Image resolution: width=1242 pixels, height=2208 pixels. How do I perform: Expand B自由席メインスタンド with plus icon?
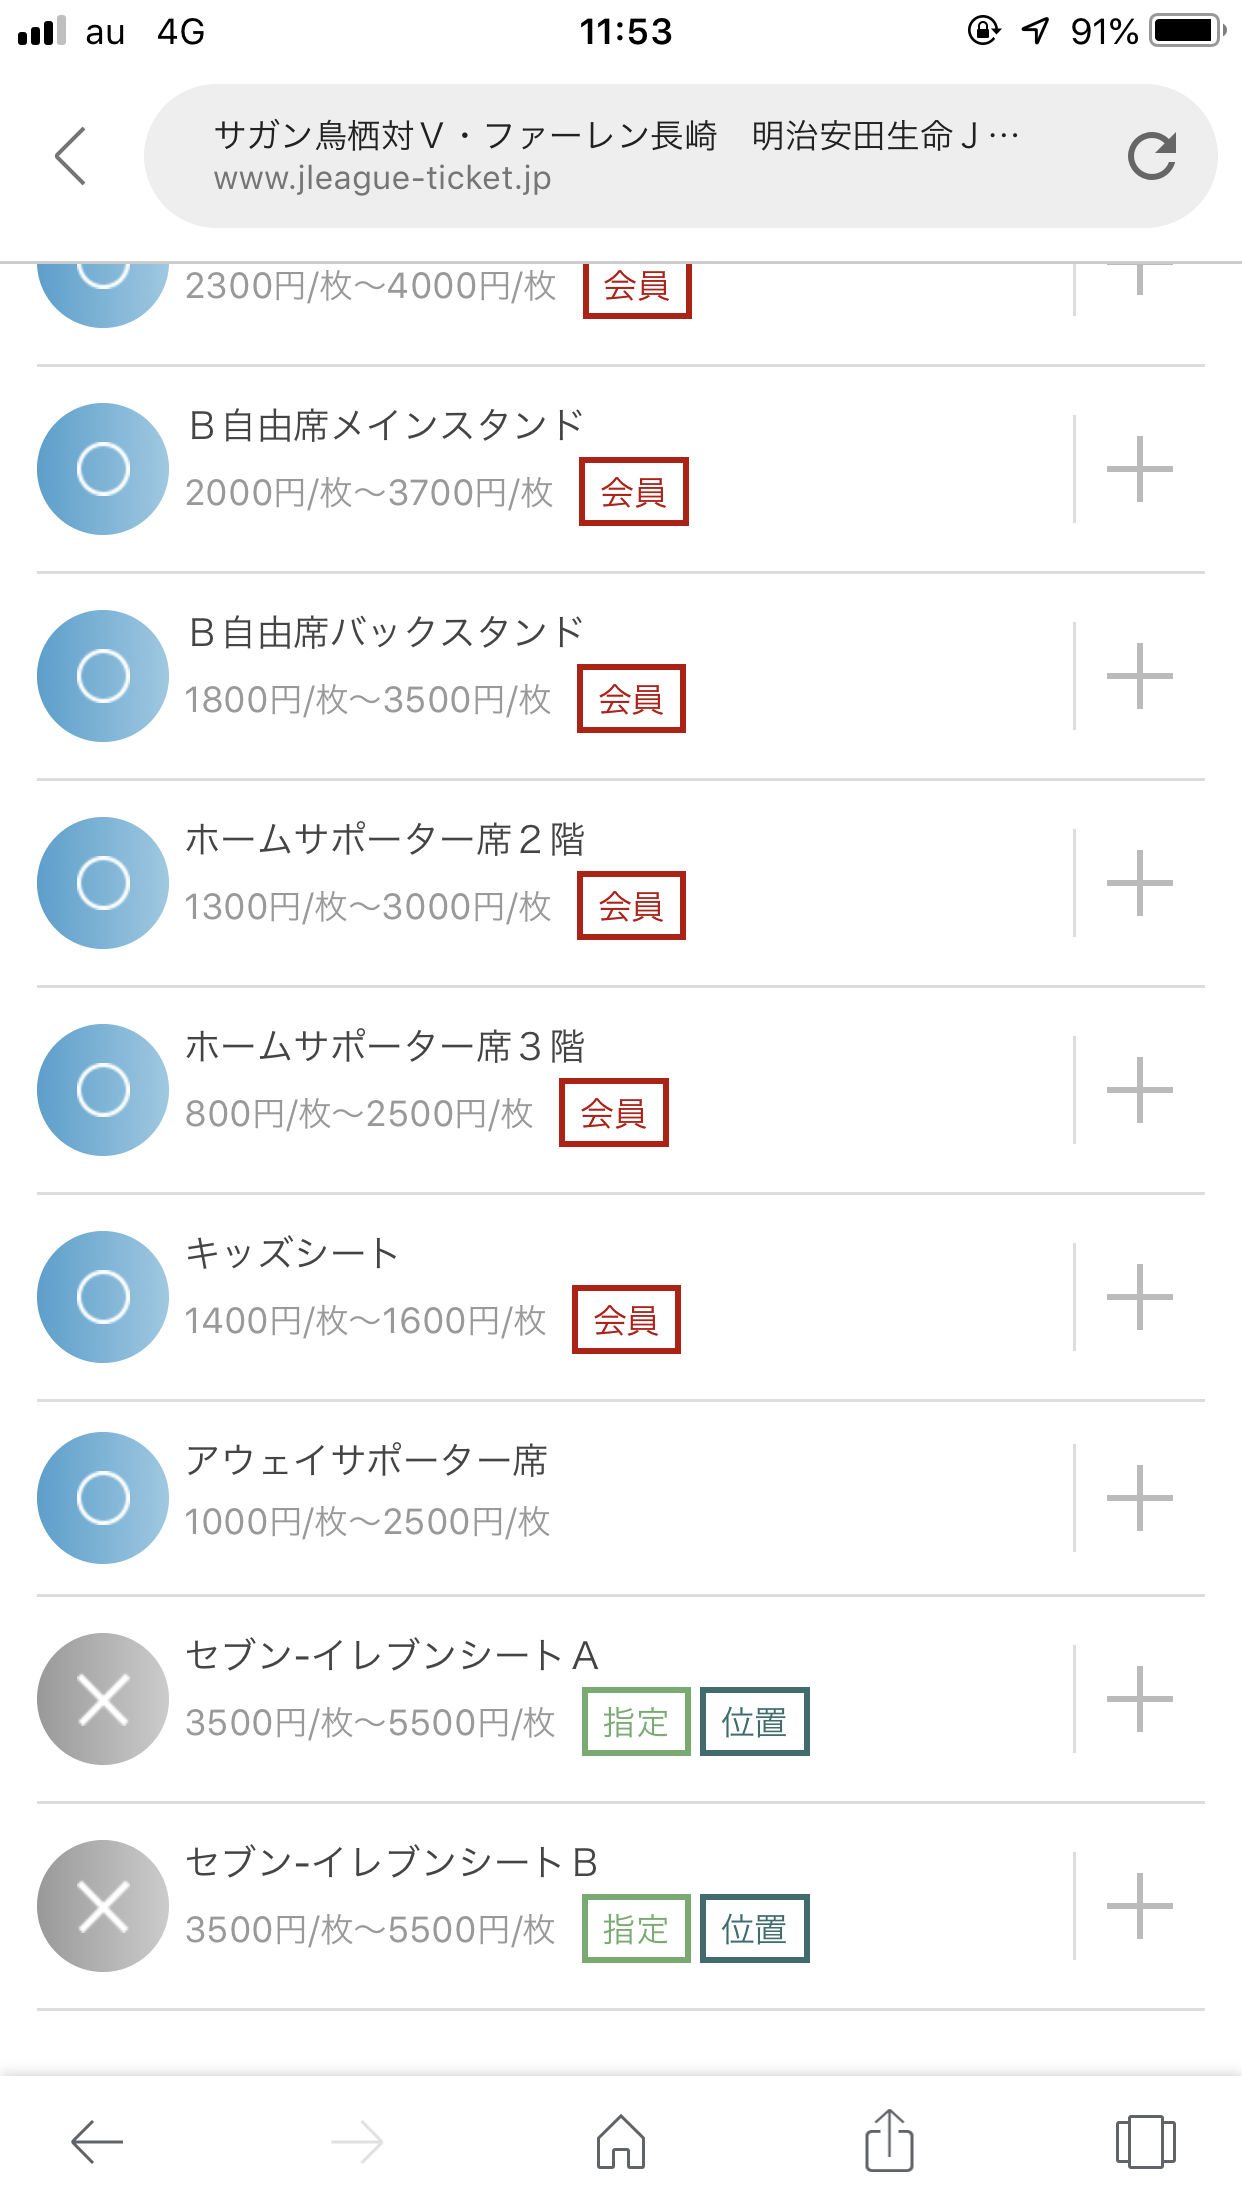(x=1139, y=469)
